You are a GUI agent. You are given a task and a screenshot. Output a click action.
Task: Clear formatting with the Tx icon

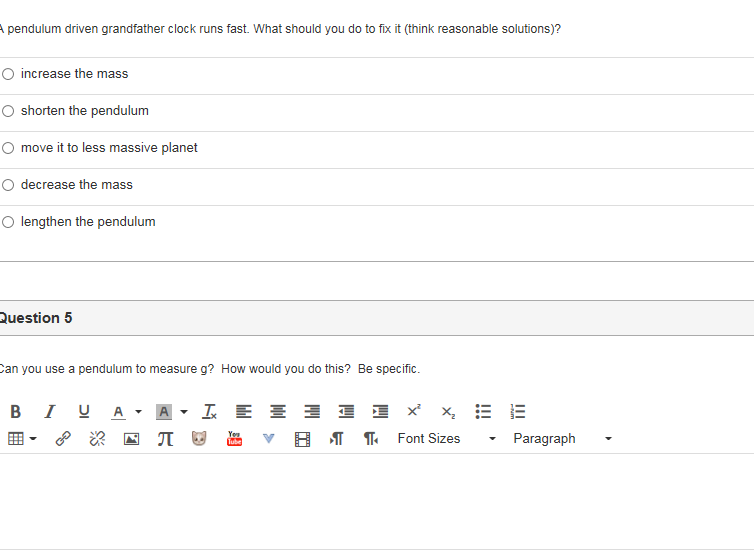pos(209,412)
